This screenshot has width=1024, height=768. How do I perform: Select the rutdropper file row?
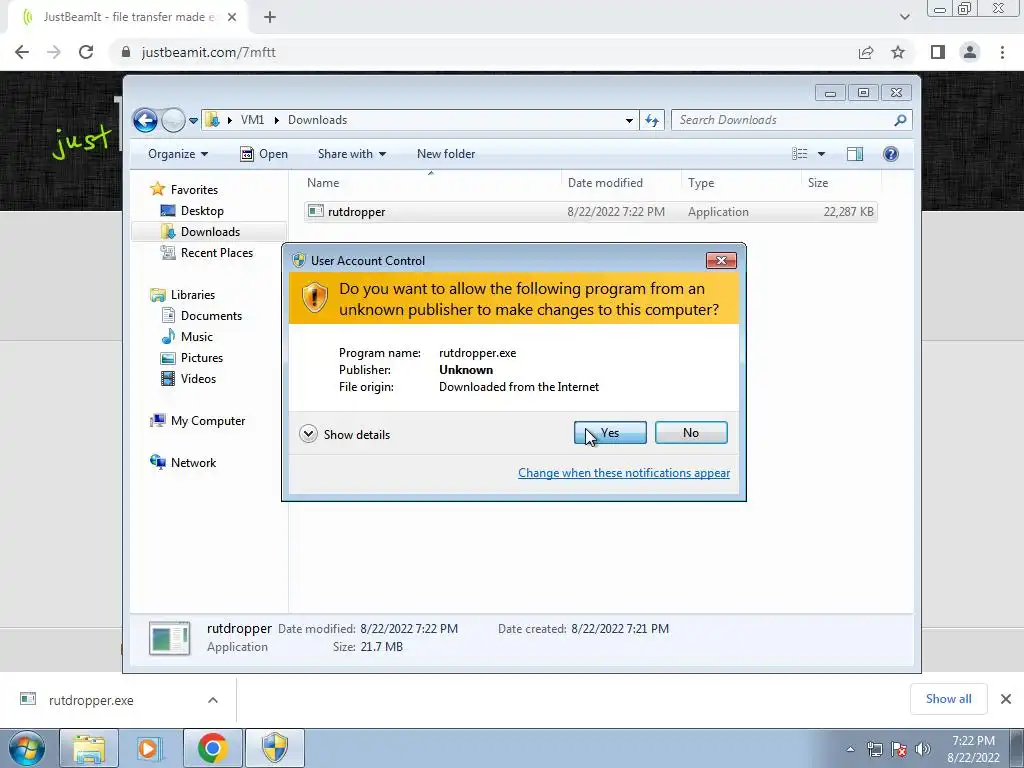(x=590, y=212)
